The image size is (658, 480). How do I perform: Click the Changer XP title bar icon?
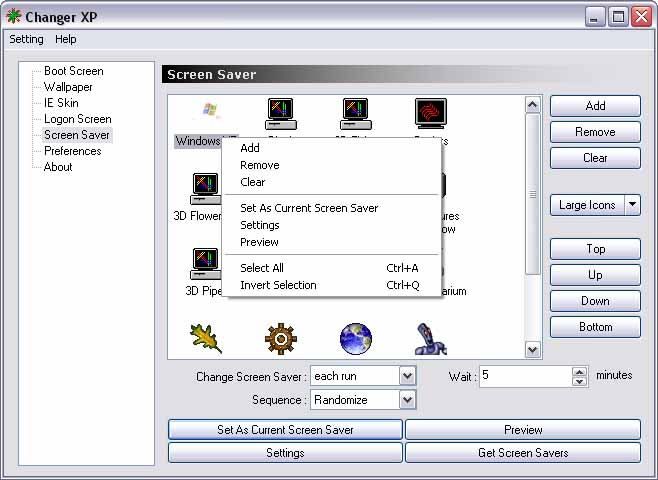click(x=14, y=17)
